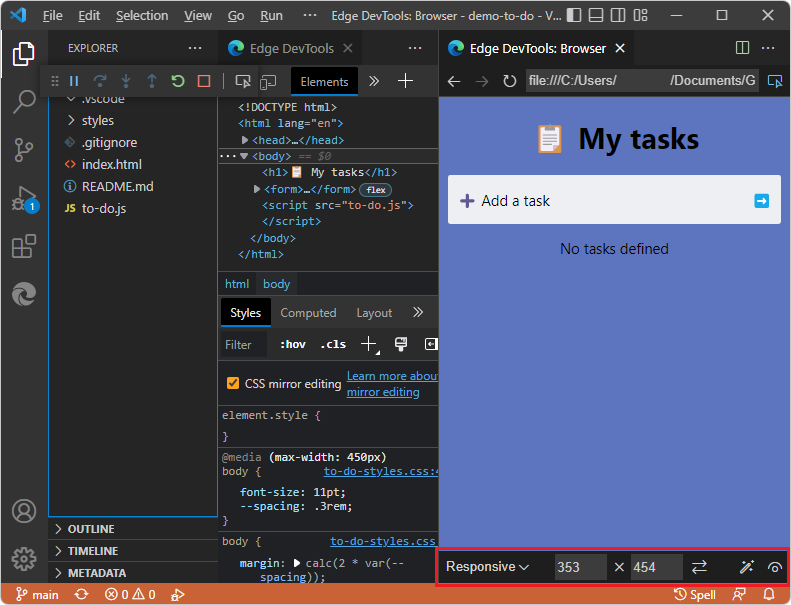The image size is (791, 605).
Task: Click the inspect element tool in DevTools
Action: coord(243,81)
